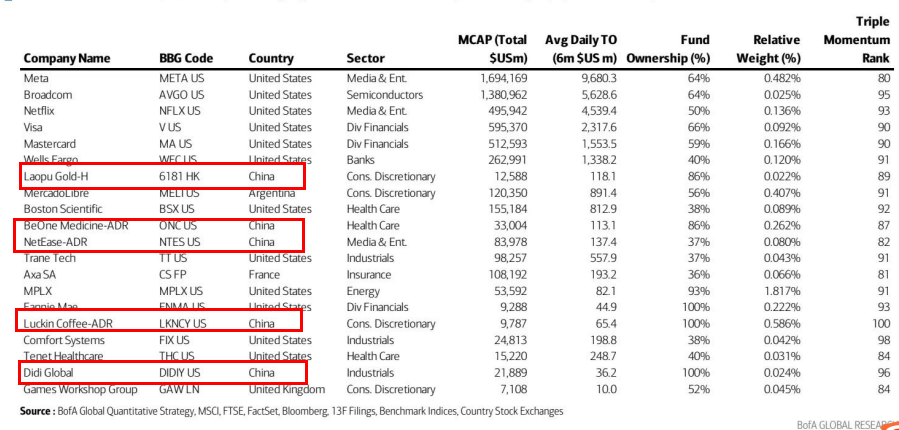
Task: Select the United Kingdom country cell
Action: click(x=286, y=389)
